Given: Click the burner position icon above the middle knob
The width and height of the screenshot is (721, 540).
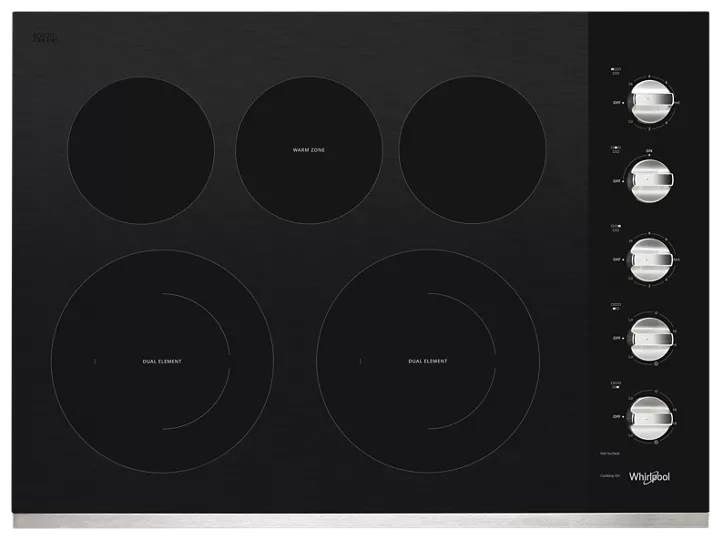Looking at the screenshot, I should (616, 228).
